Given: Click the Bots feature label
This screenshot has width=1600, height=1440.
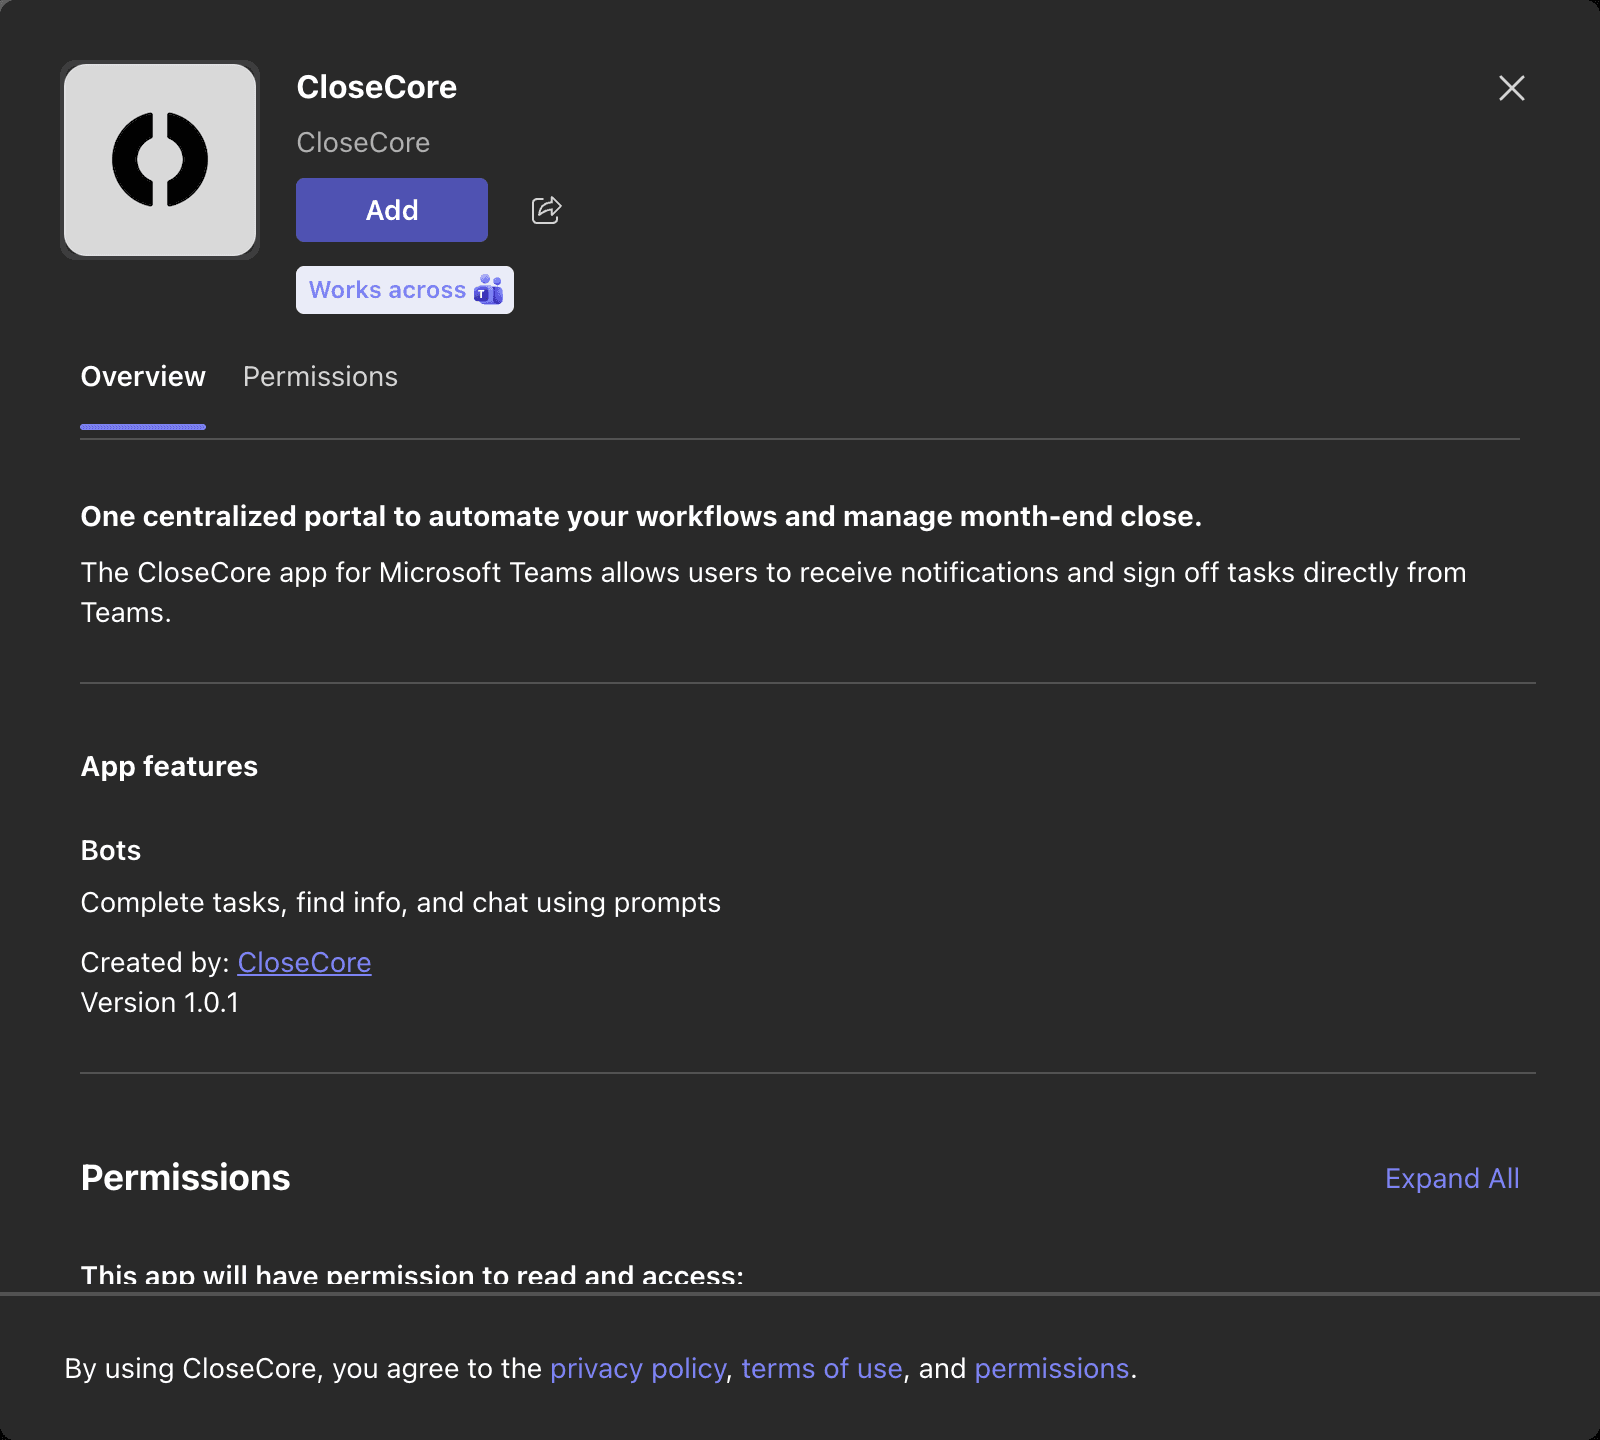Looking at the screenshot, I should click(111, 850).
